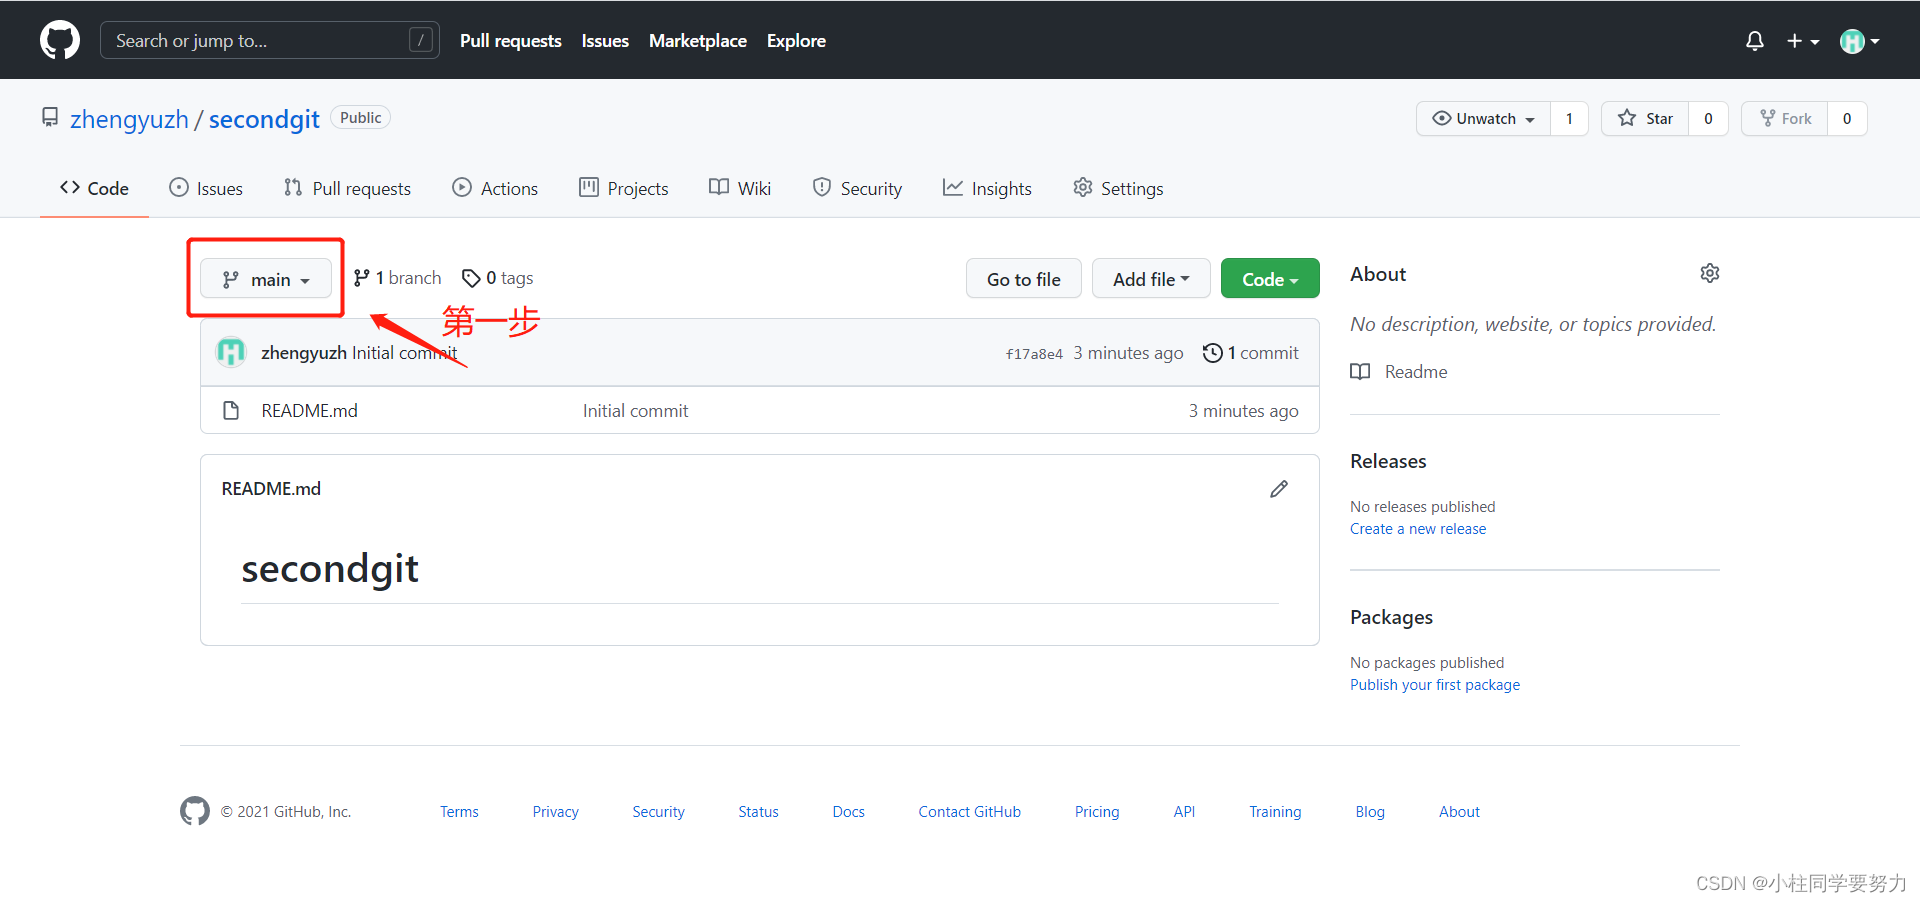Click the stargazers count next to Star
Viewport: 1920px width, 902px height.
[x=1708, y=118]
